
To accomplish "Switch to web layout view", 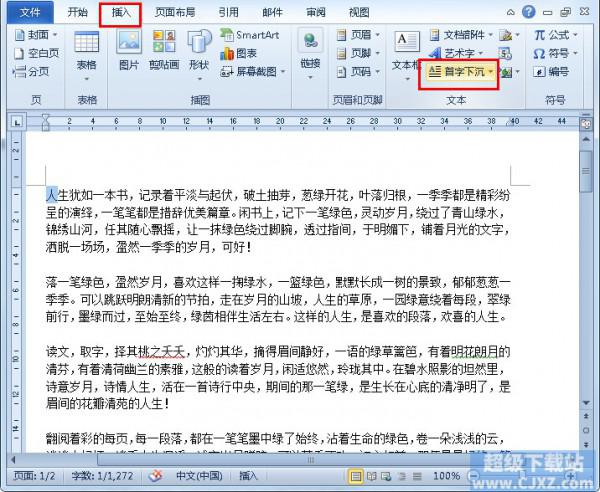I will 386,476.
